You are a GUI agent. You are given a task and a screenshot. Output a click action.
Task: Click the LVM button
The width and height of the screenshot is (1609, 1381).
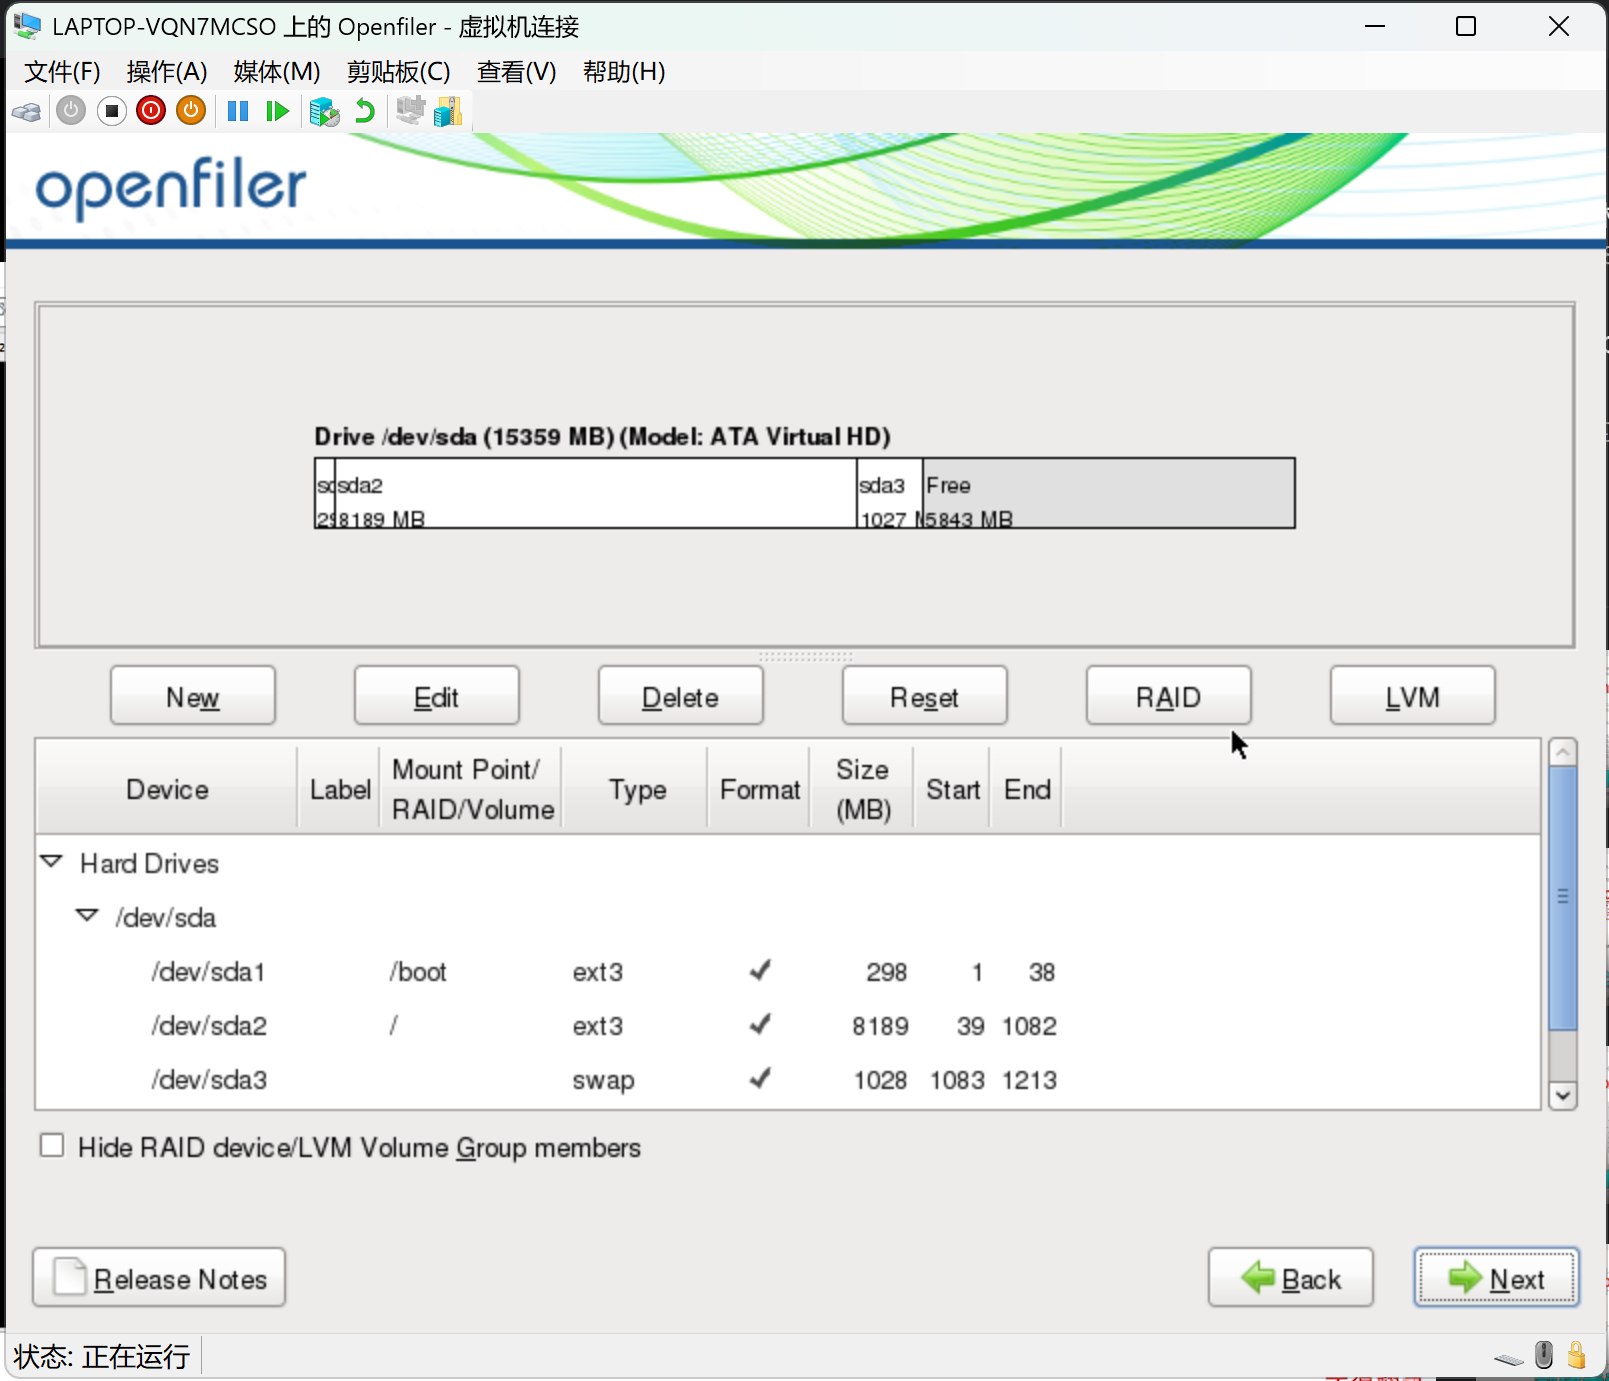pos(1413,696)
